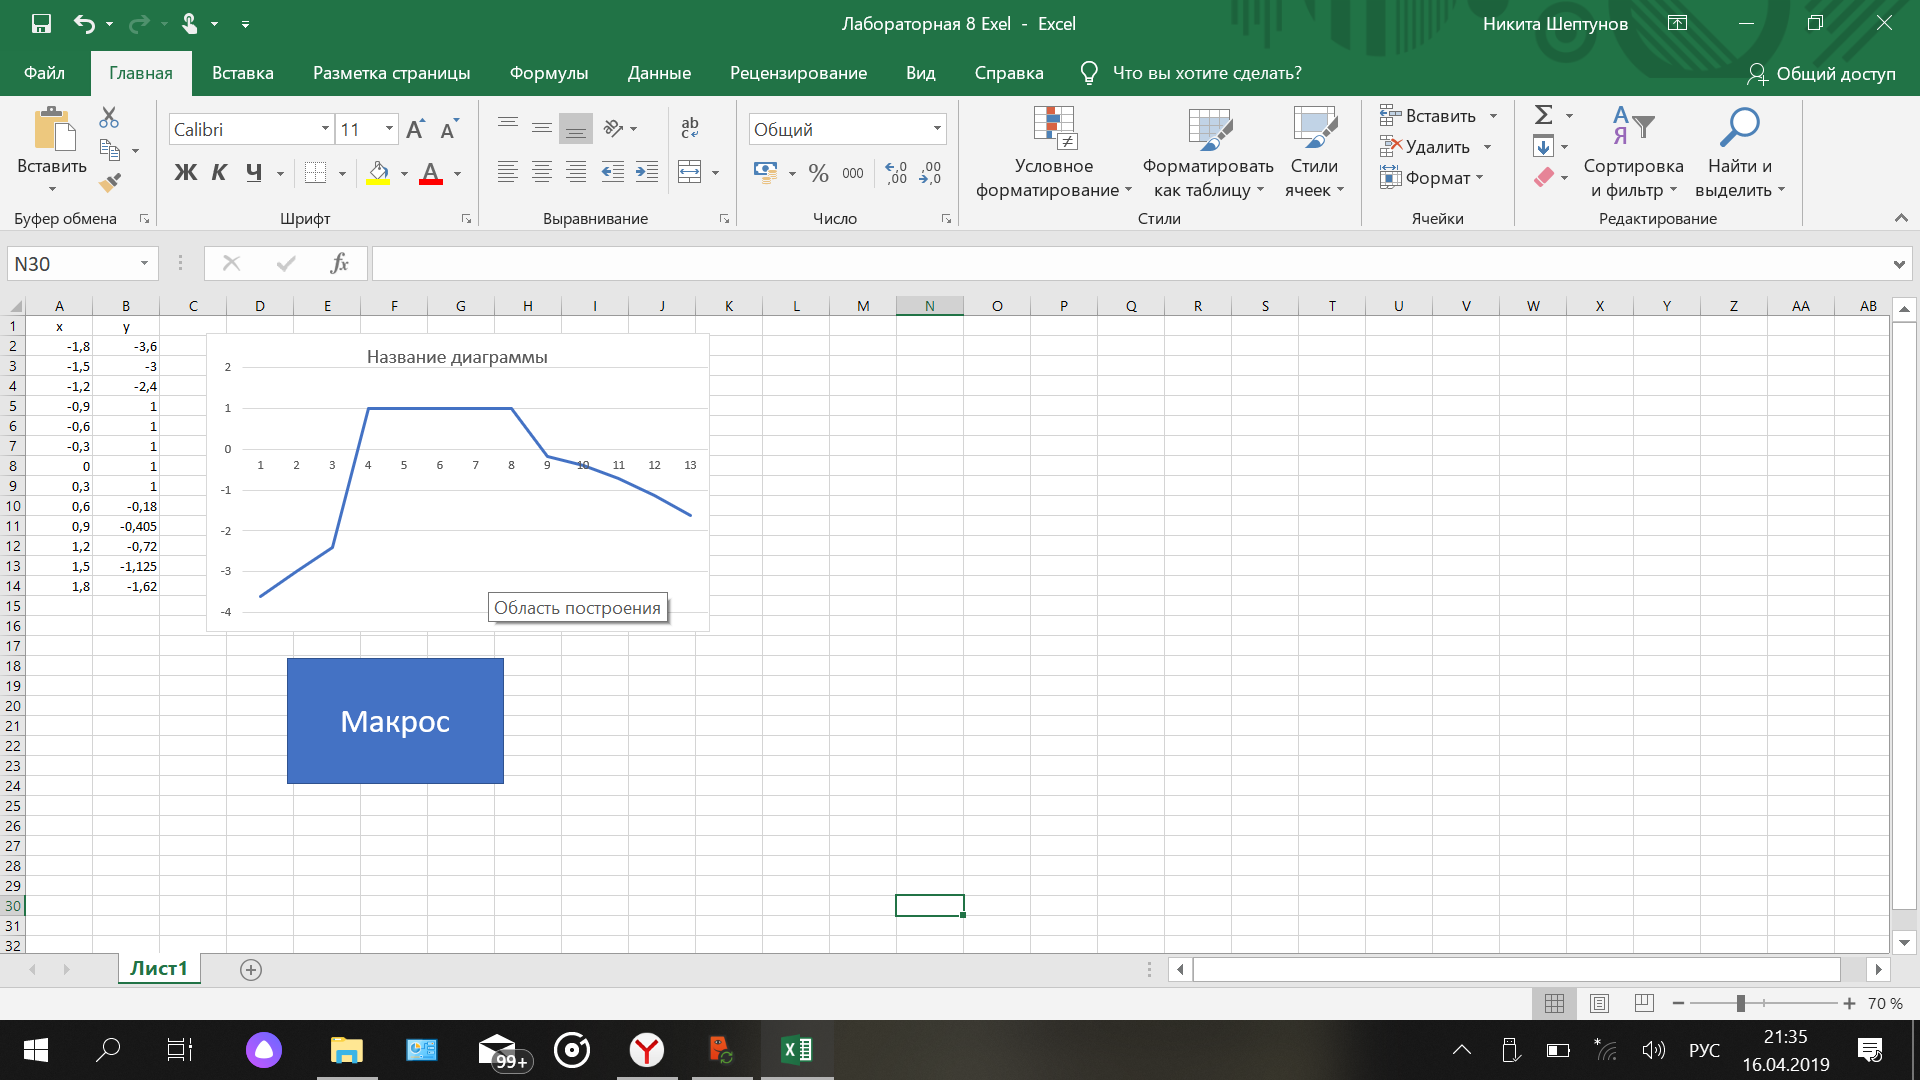Click the Fill down arrow icon
Viewport: 1920px width, 1080px height.
tap(1544, 147)
